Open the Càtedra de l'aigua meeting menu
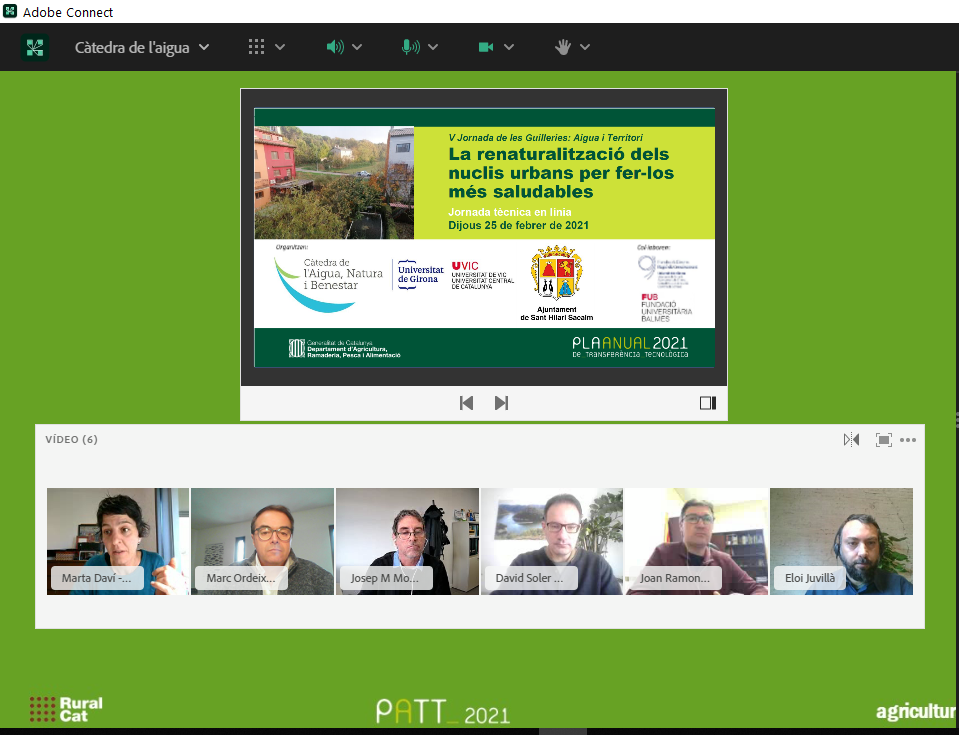The width and height of the screenshot is (959, 735). pos(142,47)
